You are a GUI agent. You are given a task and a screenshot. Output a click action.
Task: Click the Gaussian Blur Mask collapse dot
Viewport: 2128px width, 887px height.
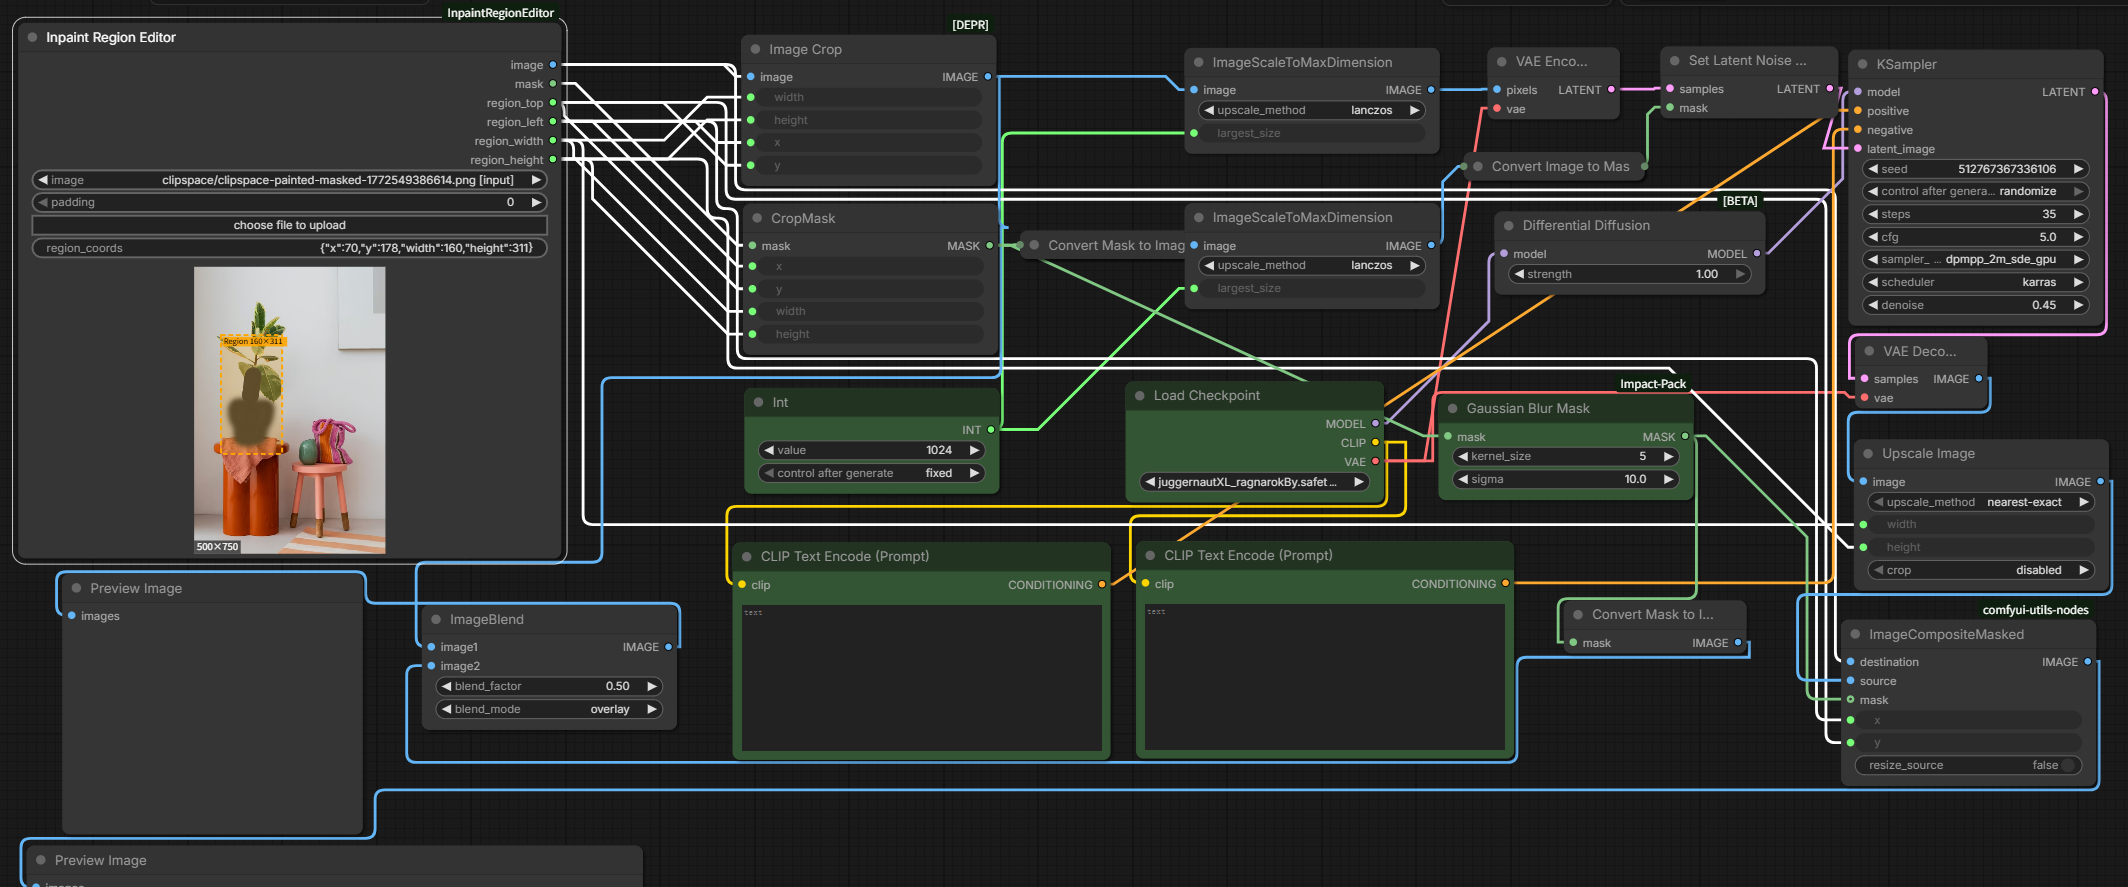tap(1452, 408)
